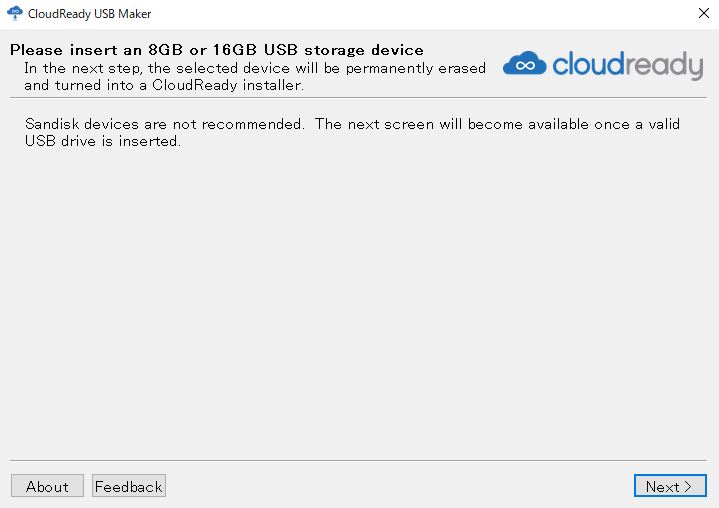The image size is (719, 508).
Task: Proceed with the Next button
Action: click(x=669, y=486)
